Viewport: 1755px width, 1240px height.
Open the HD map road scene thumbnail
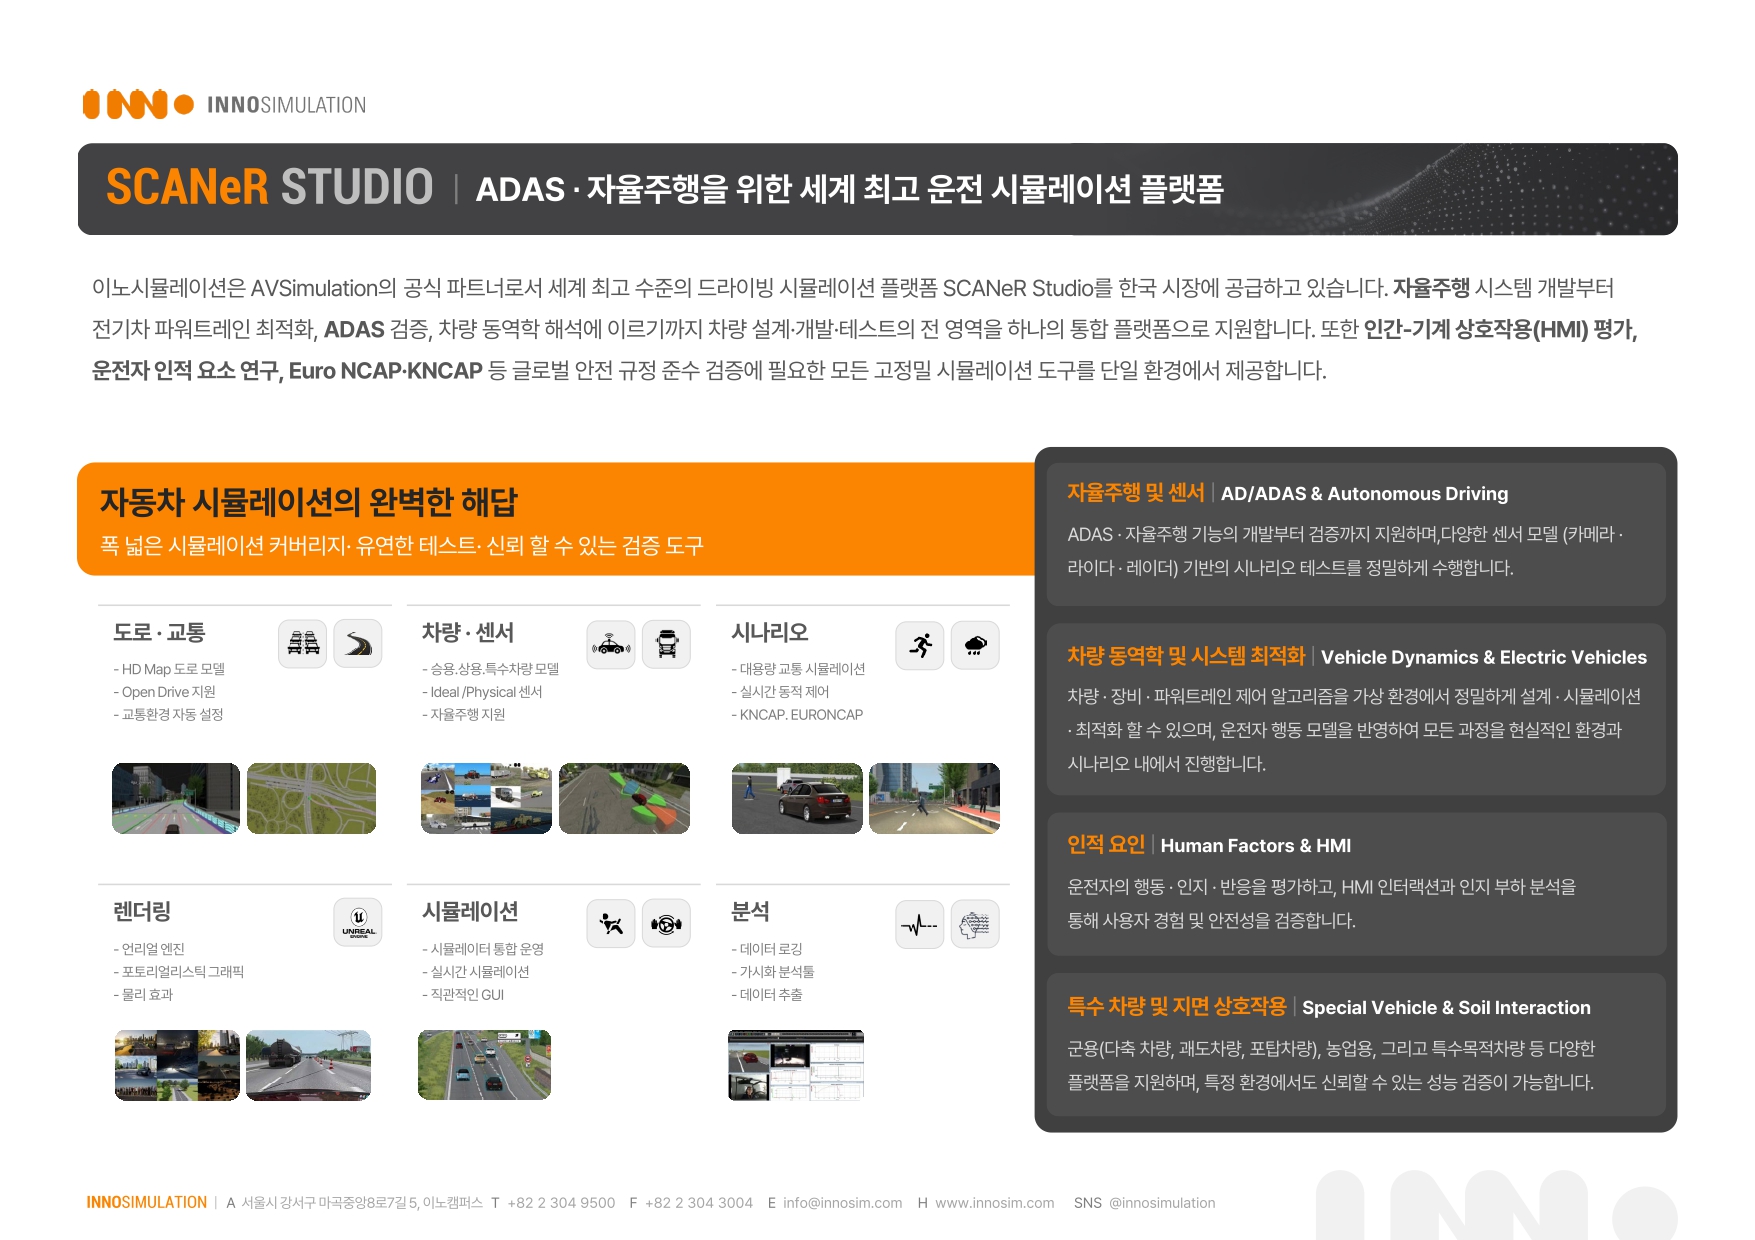click(176, 798)
